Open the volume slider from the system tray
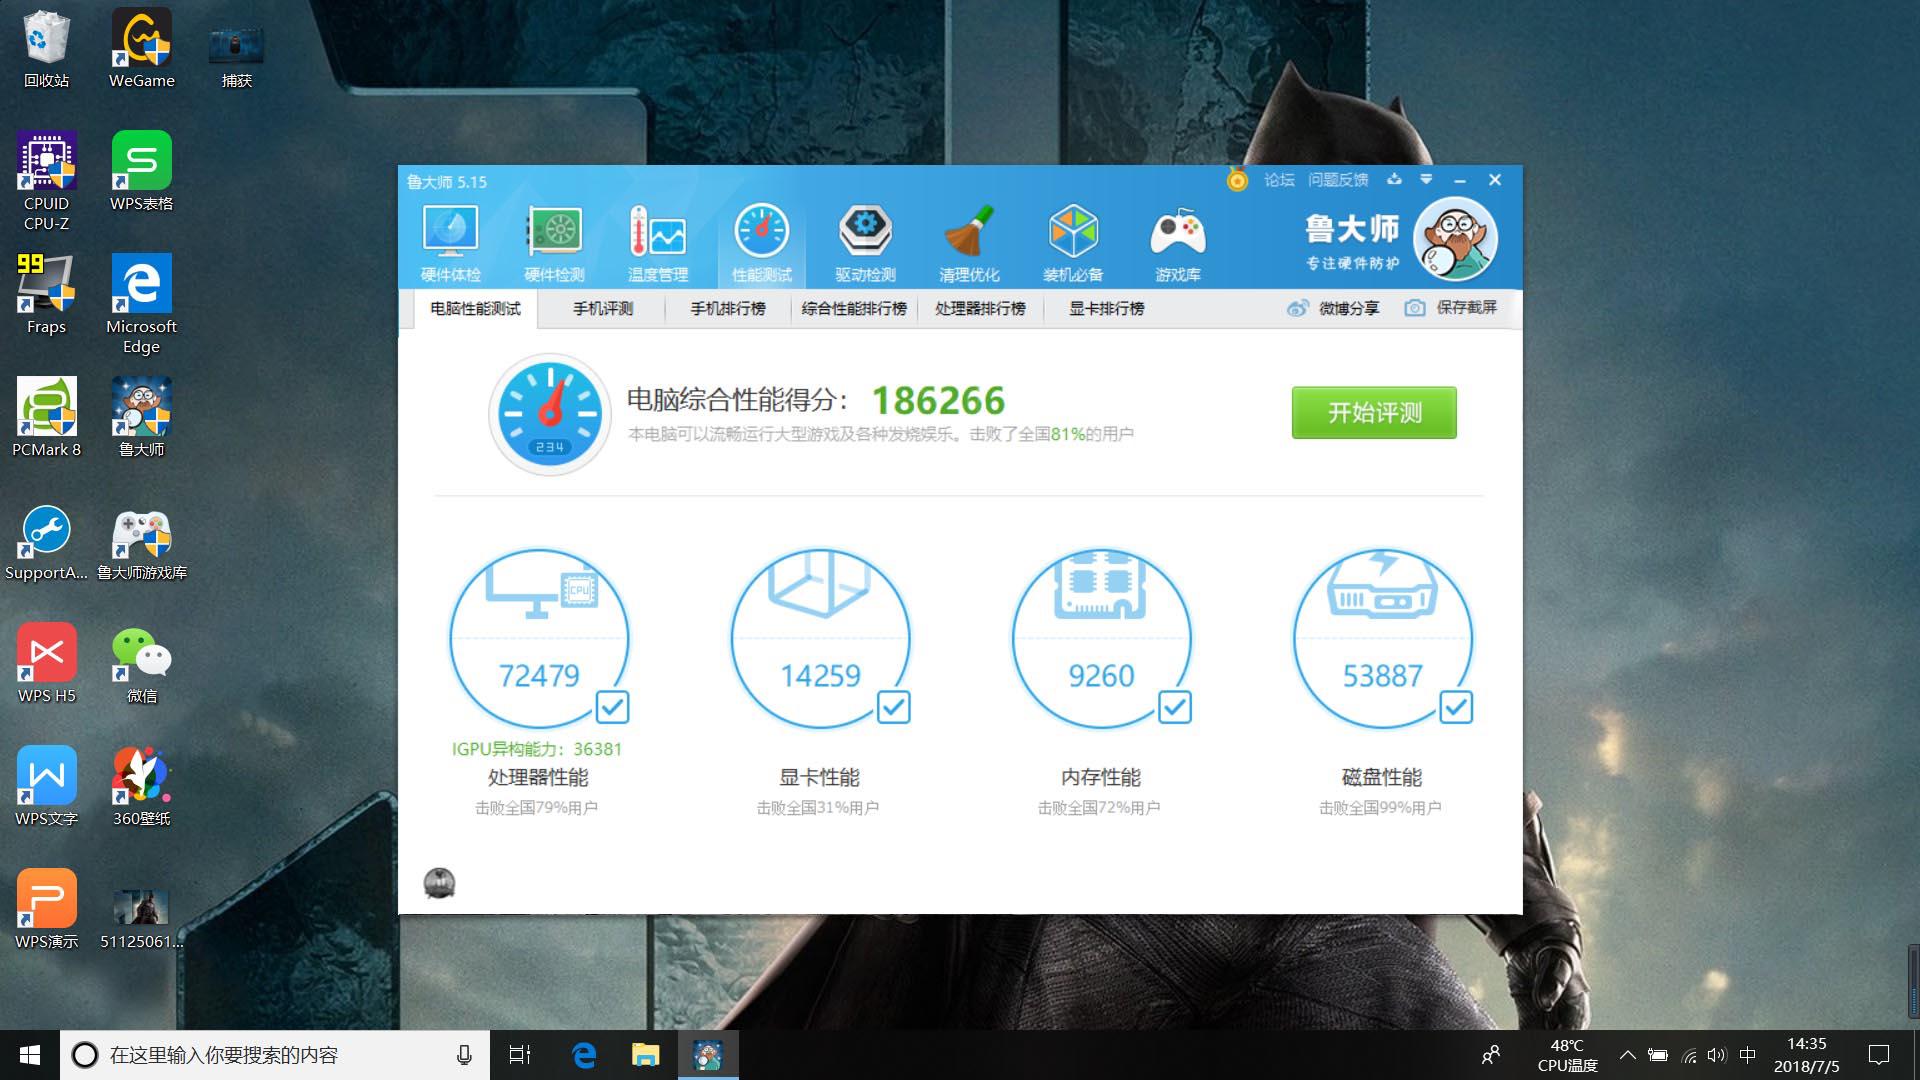This screenshot has height=1080, width=1920. coord(1718,1054)
